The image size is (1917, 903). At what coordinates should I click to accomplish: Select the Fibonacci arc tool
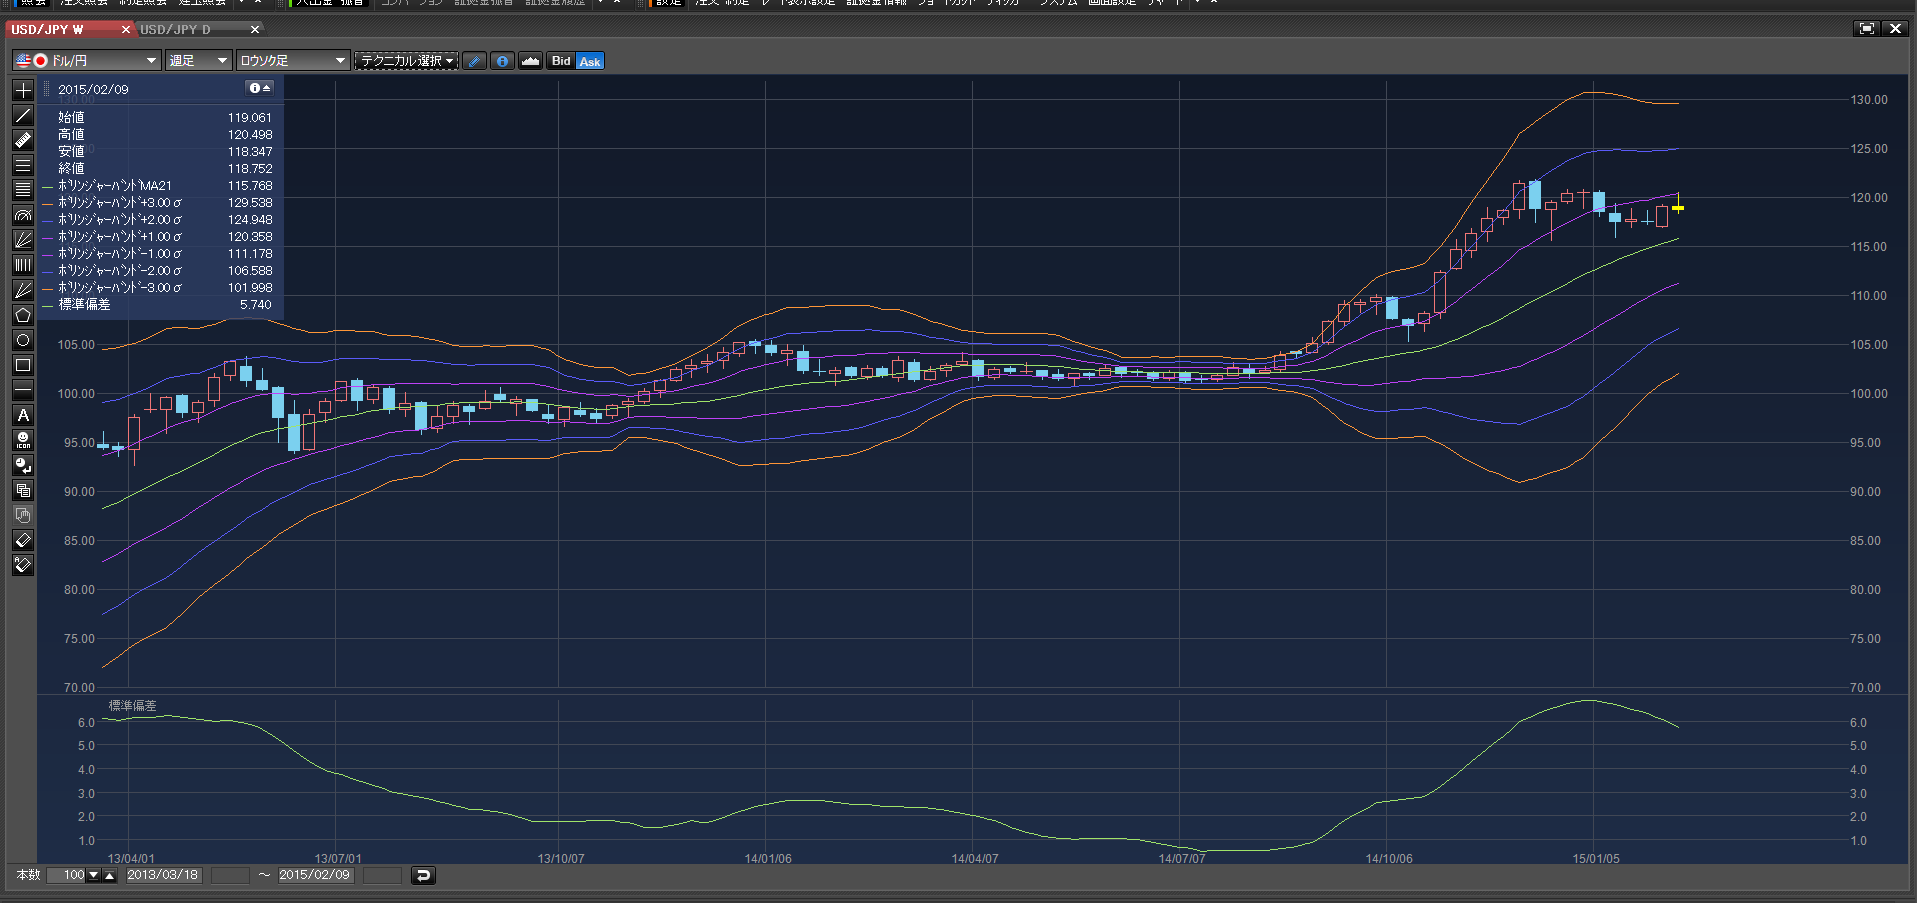23,215
